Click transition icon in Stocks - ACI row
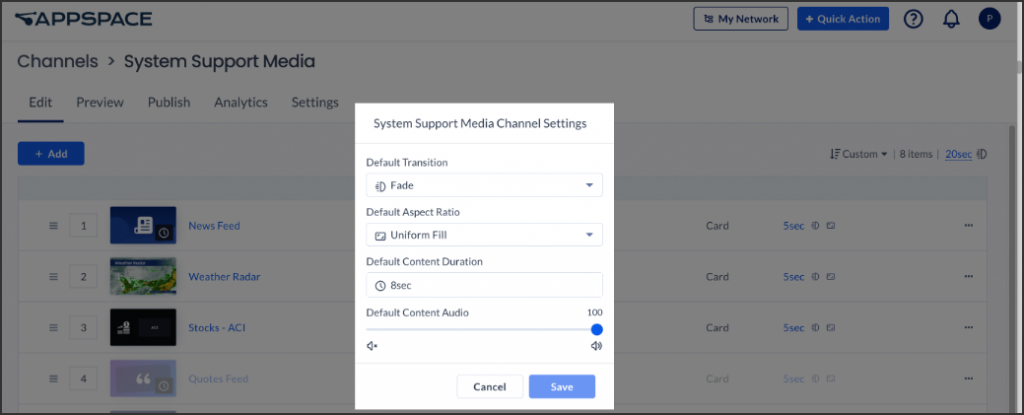The height and width of the screenshot is (415, 1024). (x=815, y=327)
